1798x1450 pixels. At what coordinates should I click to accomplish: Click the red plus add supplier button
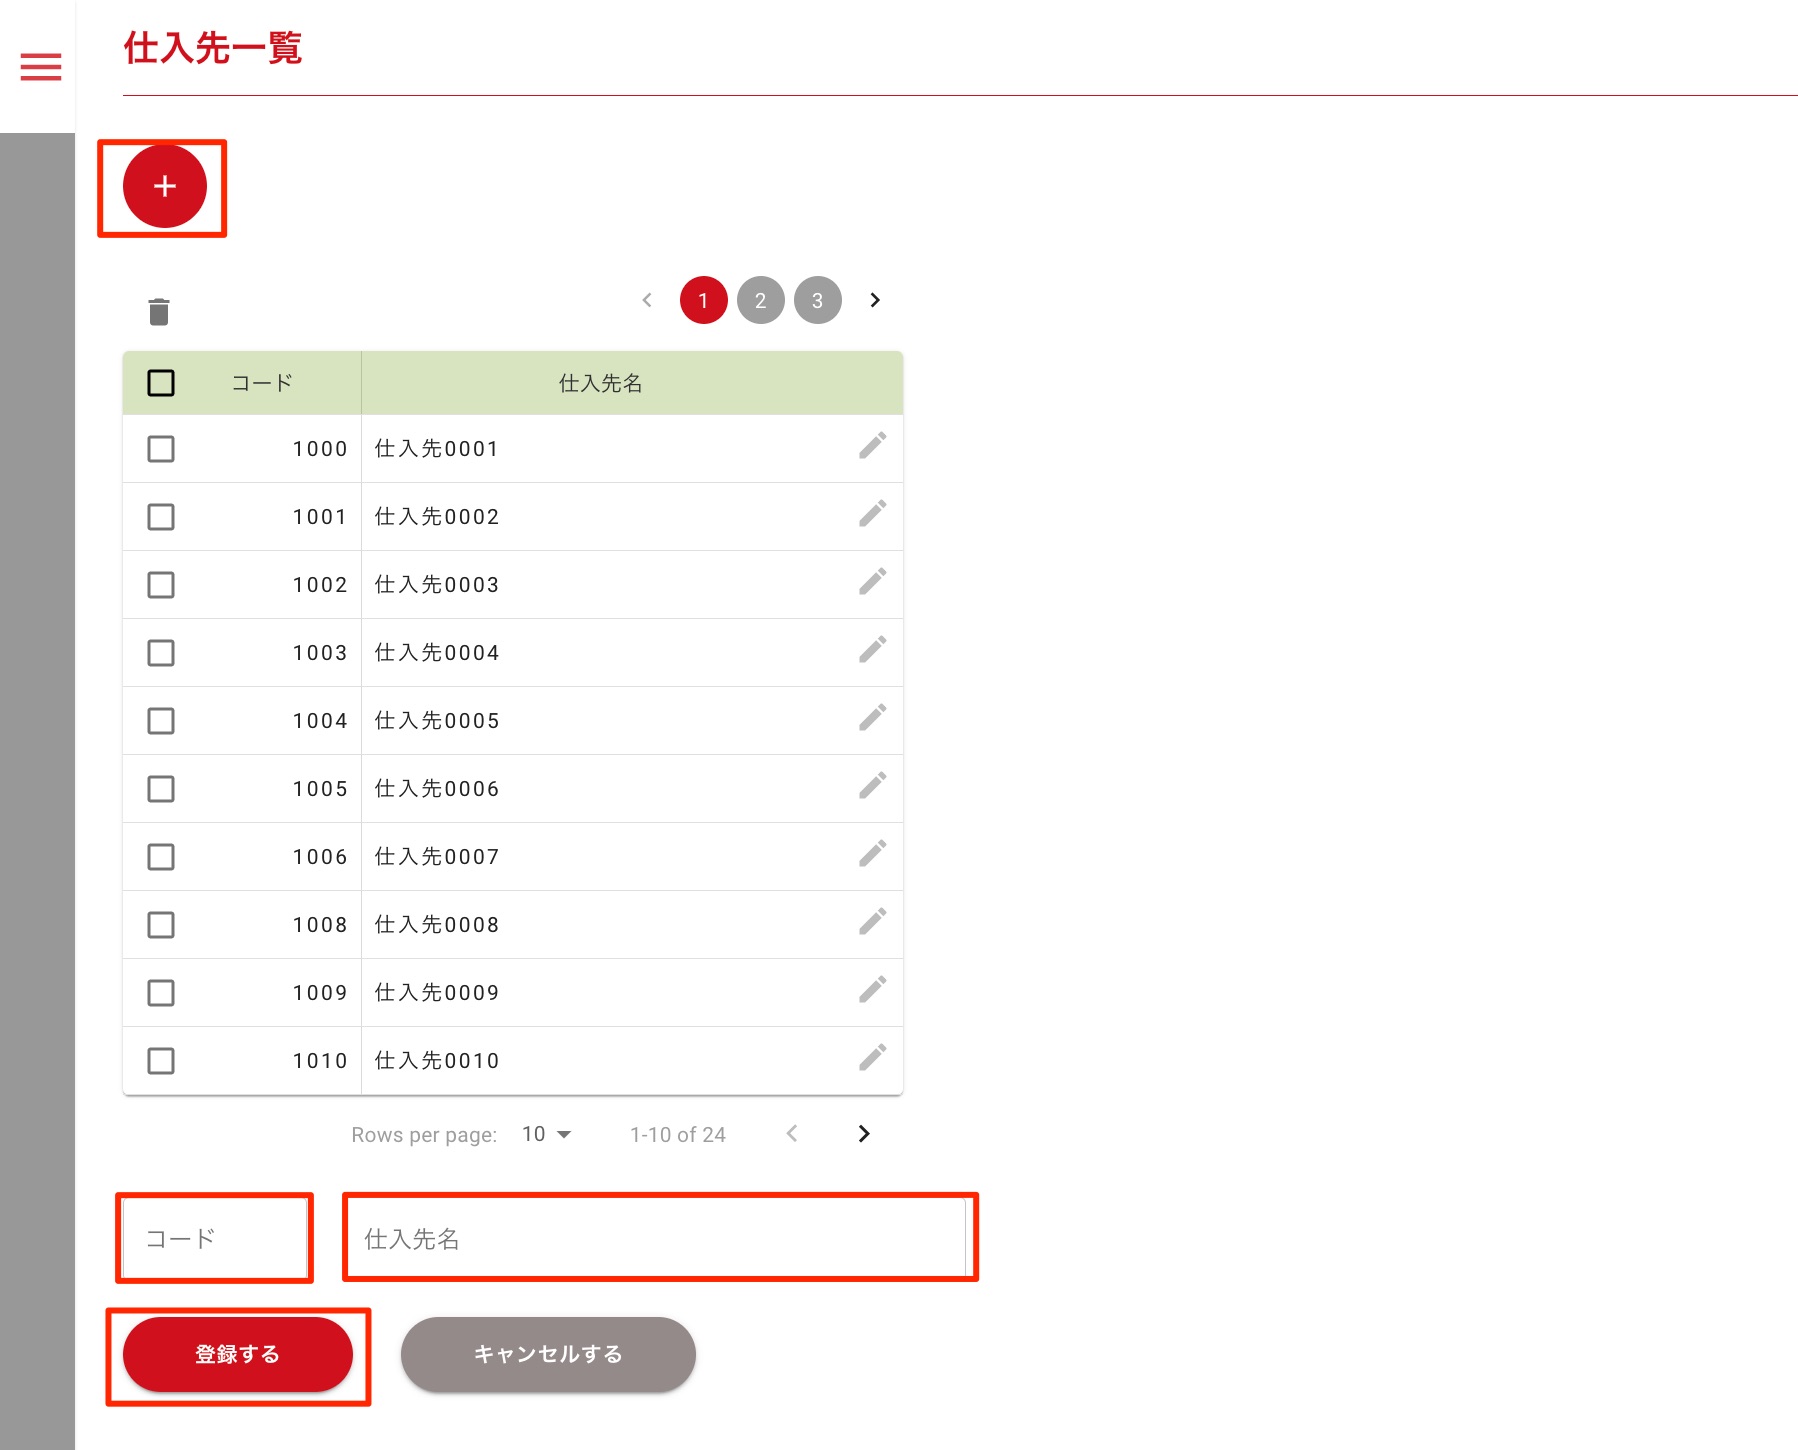point(165,186)
